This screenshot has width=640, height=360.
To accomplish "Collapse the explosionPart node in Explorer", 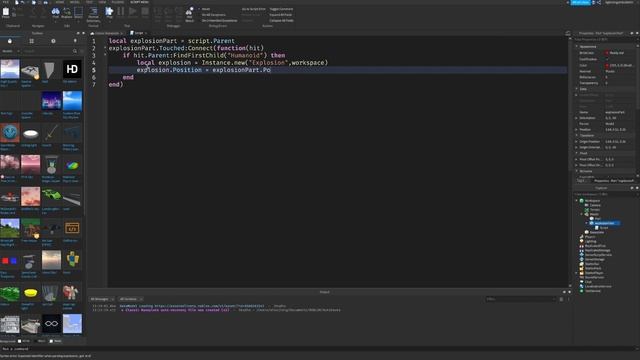I will [x=587, y=223].
